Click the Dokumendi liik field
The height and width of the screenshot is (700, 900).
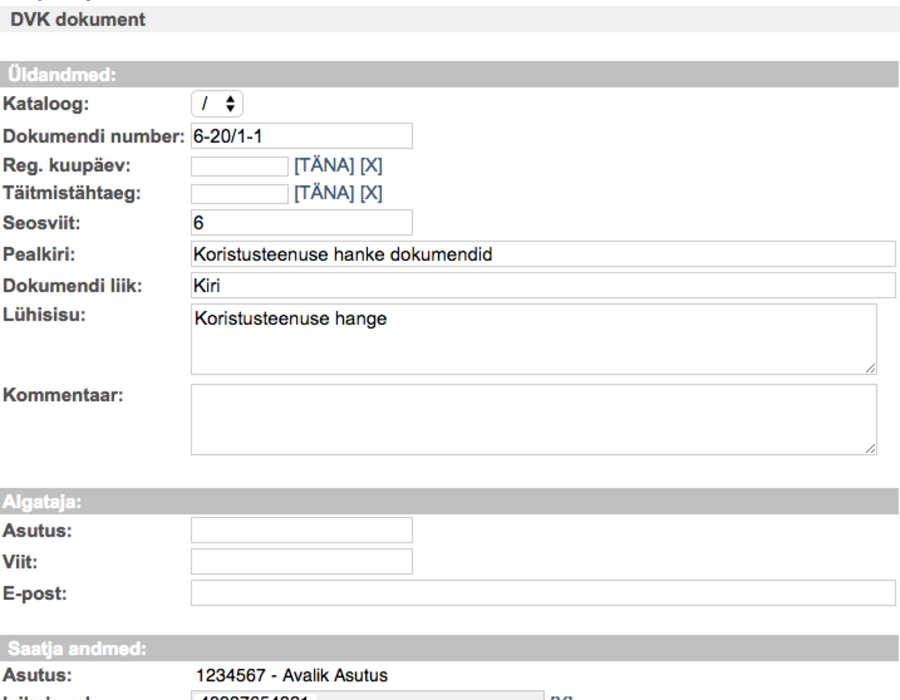coord(543,286)
